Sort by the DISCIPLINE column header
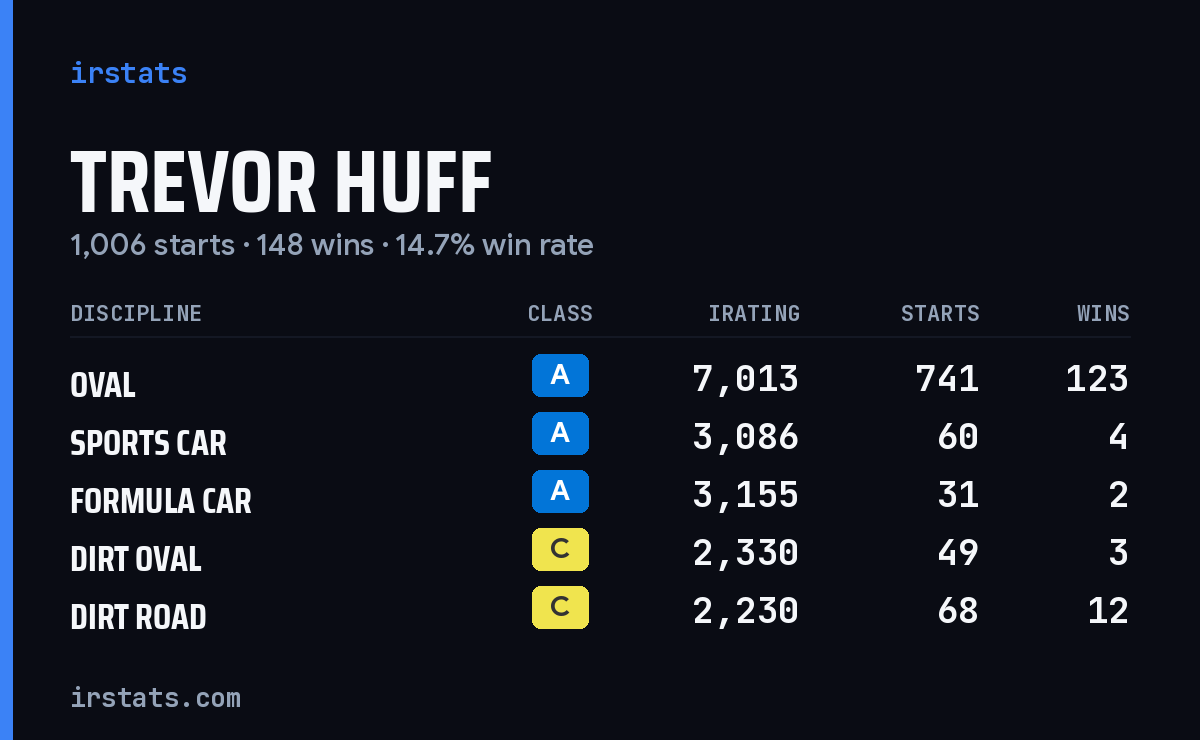 tap(136, 313)
